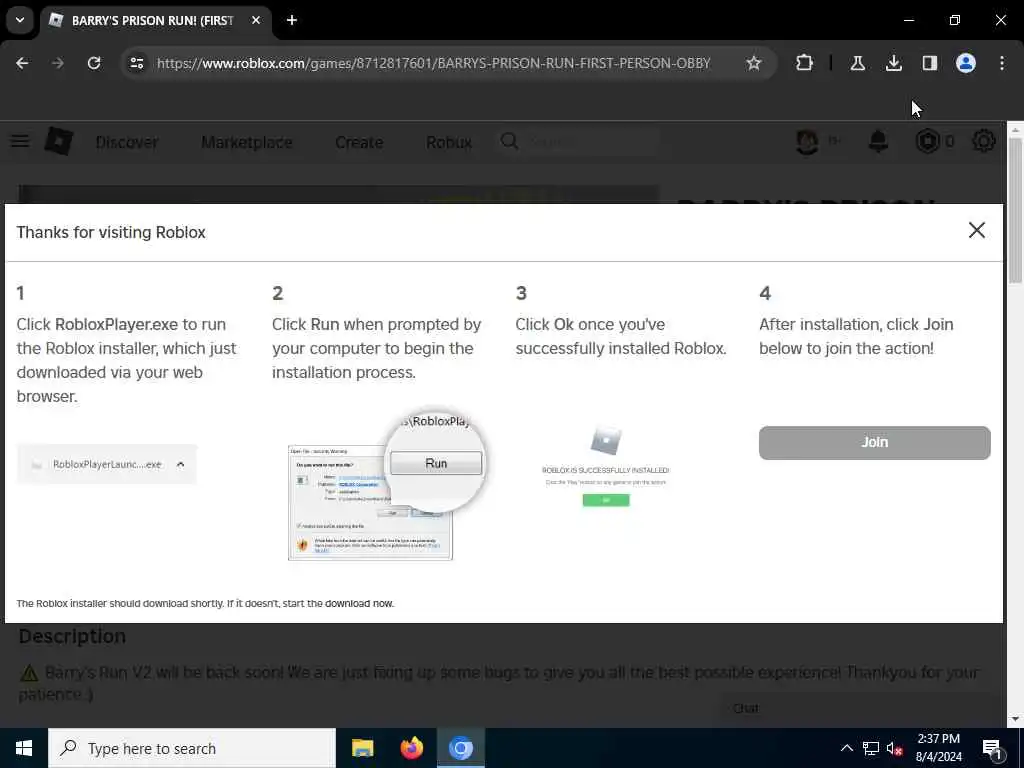Image resolution: width=1024 pixels, height=768 pixels.
Task: Open Firefox from taskbar
Action: pyautogui.click(x=411, y=748)
